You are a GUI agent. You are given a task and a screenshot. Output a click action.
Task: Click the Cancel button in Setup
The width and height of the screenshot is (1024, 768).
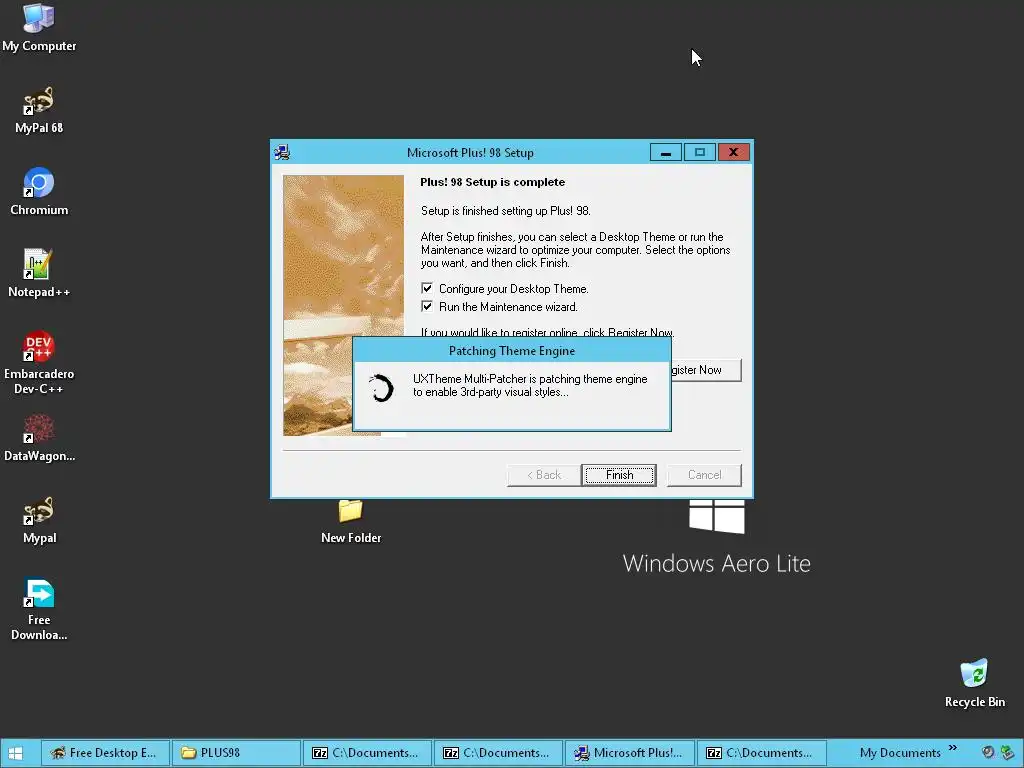pyautogui.click(x=704, y=475)
